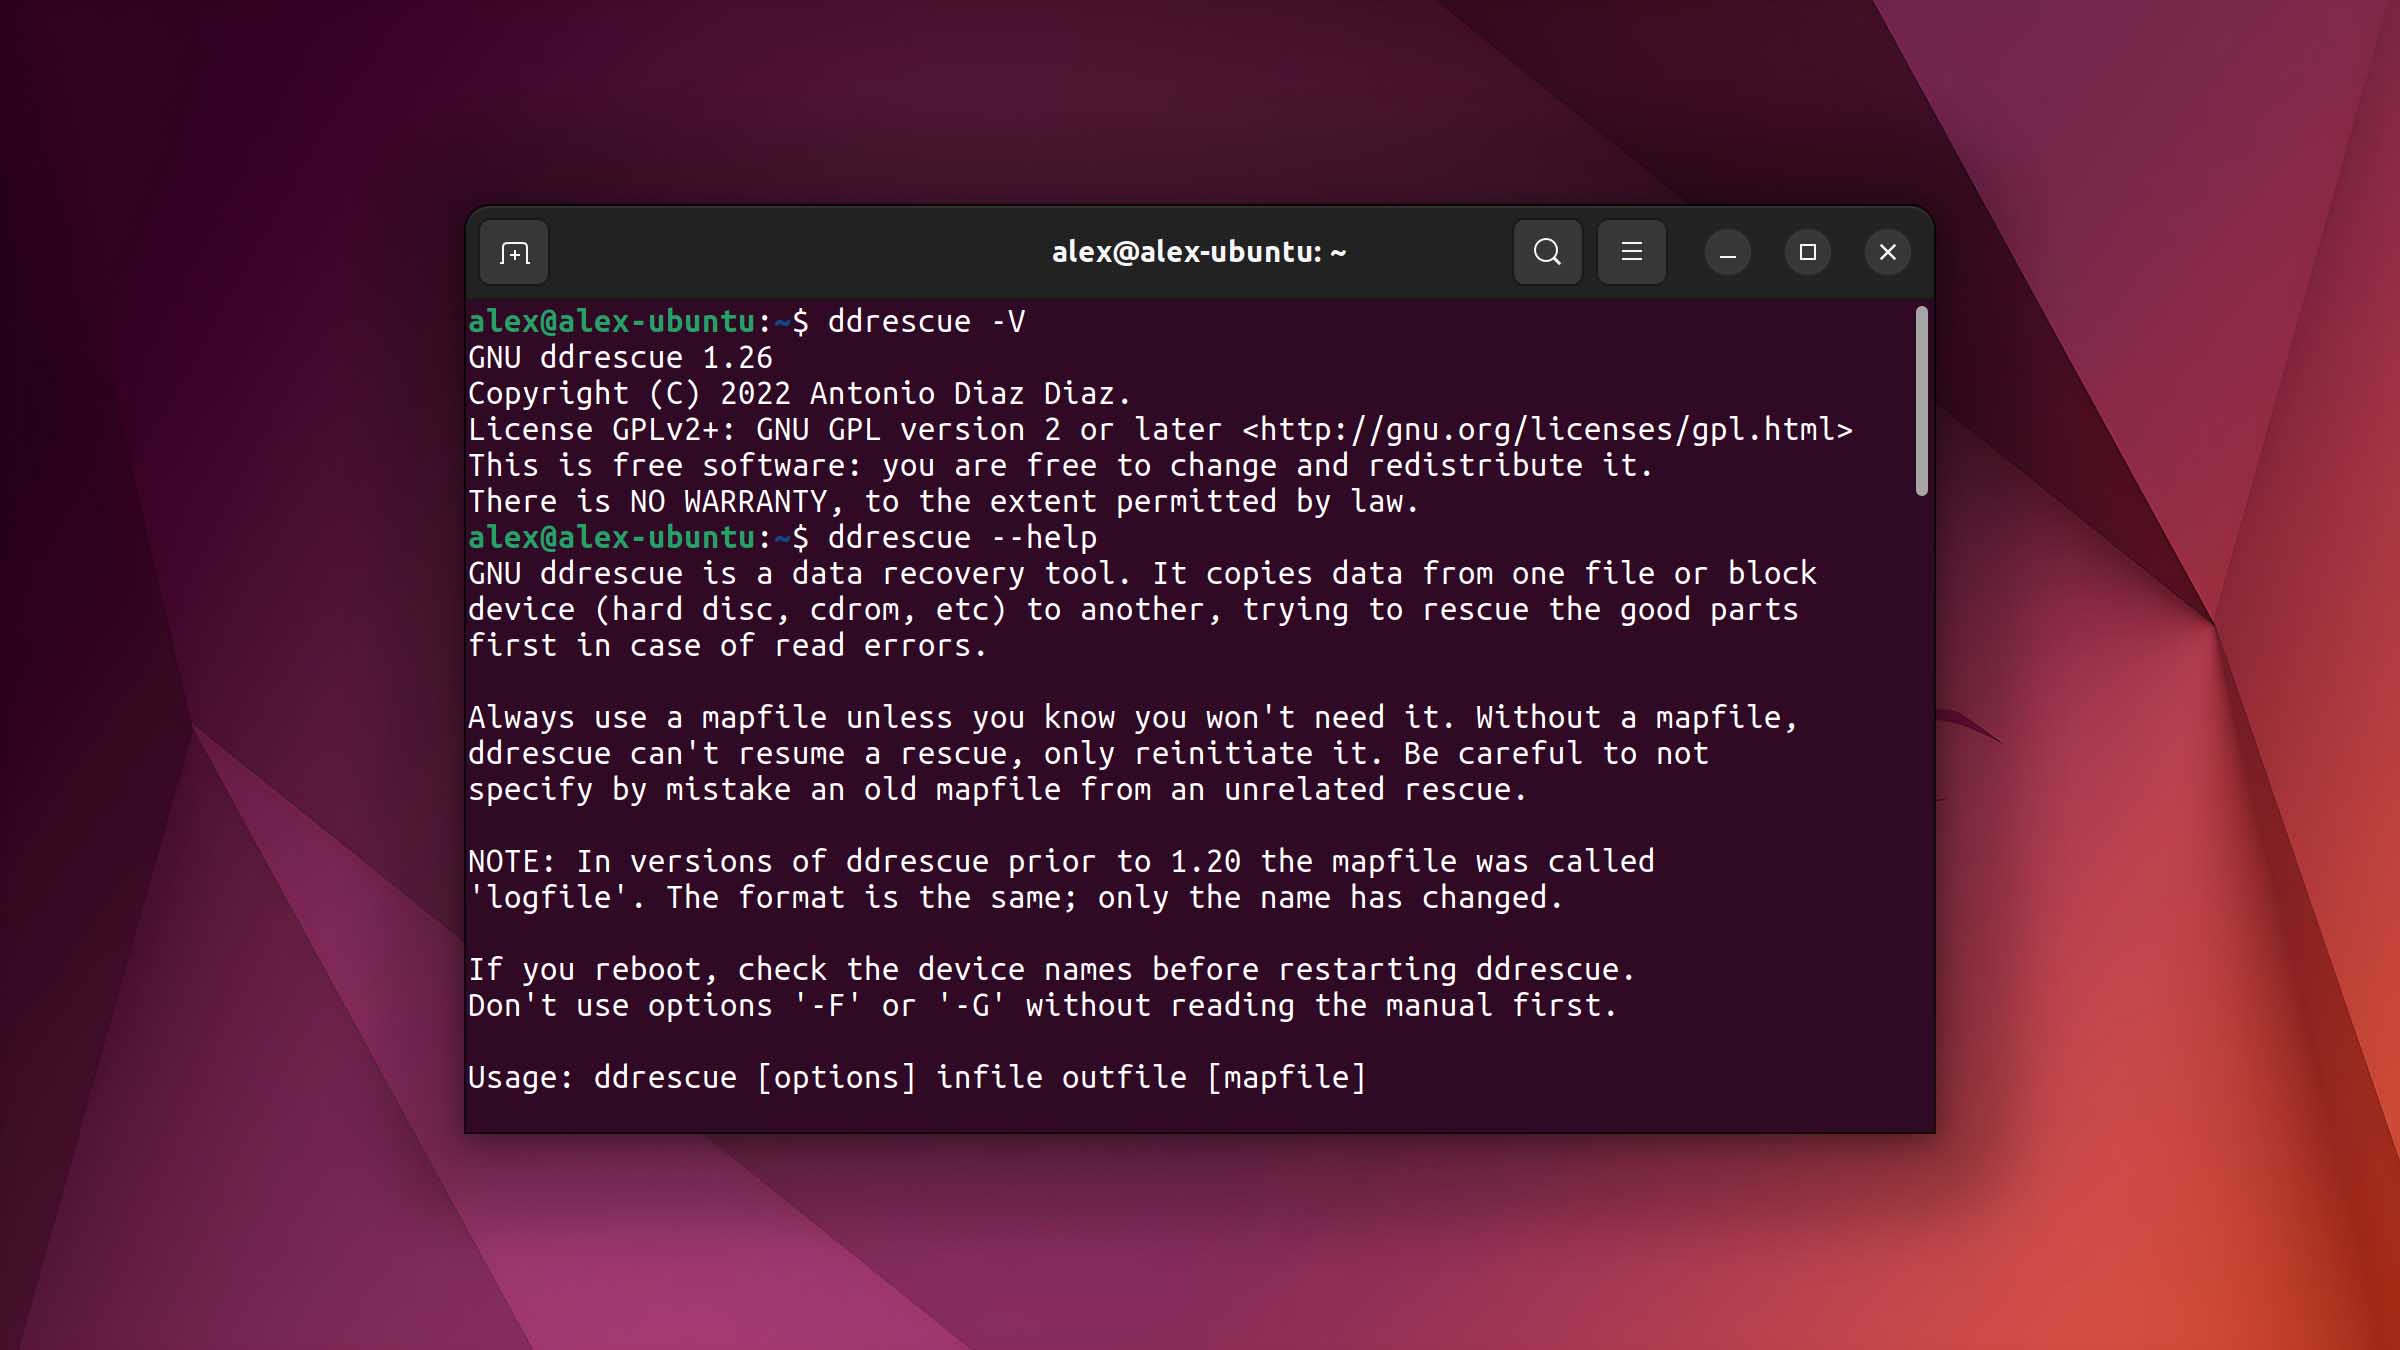The height and width of the screenshot is (1350, 2400).
Task: Click the 'Usage: ddrescue [options] infile outfile [mapfile]' line
Action: pos(917,1078)
